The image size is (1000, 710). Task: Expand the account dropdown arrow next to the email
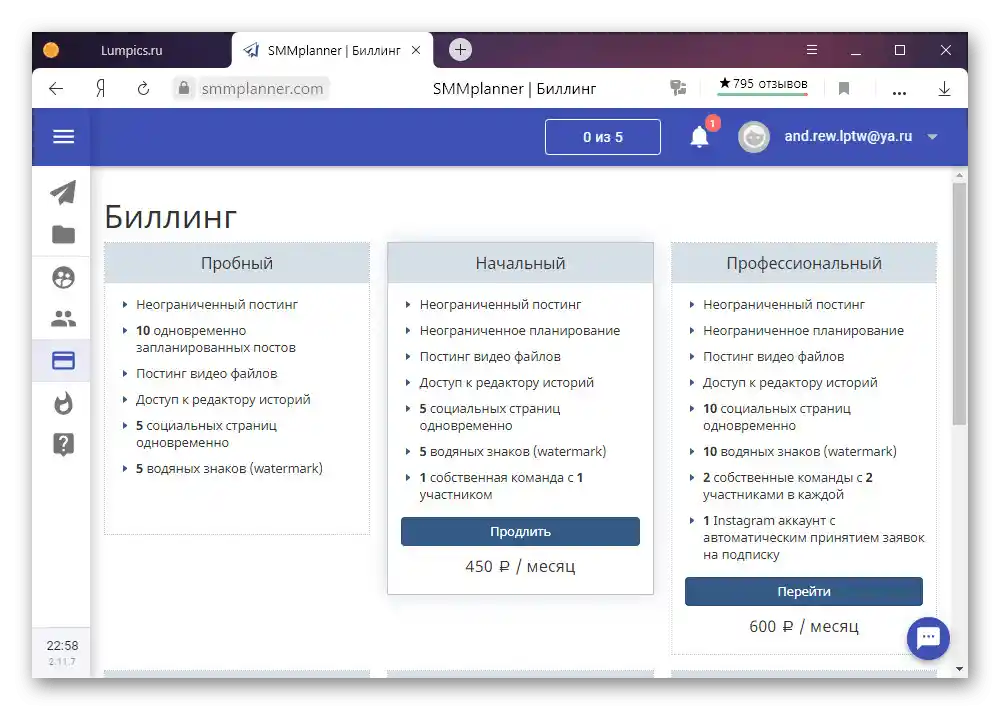coord(932,137)
